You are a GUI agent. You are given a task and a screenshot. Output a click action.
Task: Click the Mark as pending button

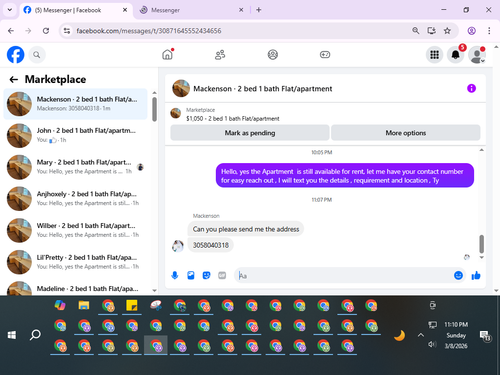tap(250, 133)
